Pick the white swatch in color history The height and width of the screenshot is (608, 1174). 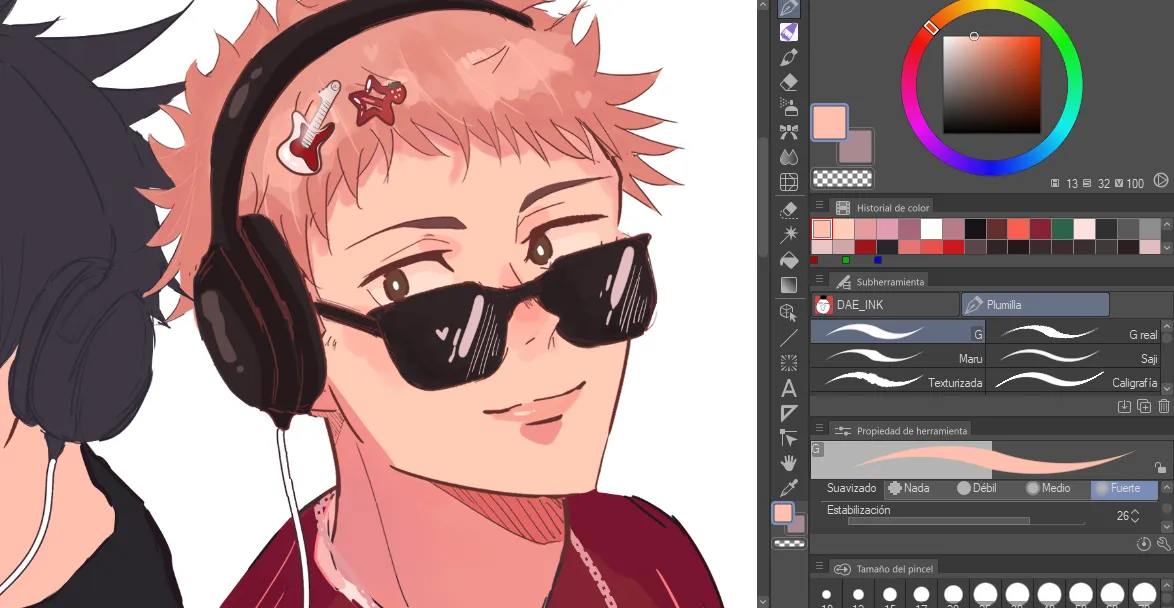point(931,228)
